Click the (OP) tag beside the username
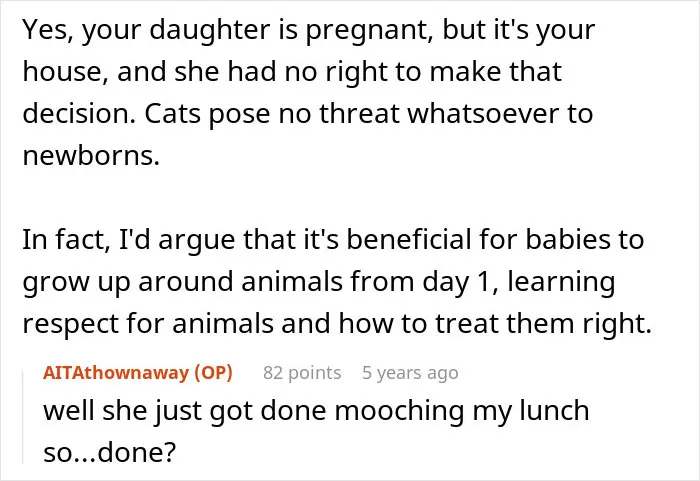Screen dimensions: 700x481 213,372
